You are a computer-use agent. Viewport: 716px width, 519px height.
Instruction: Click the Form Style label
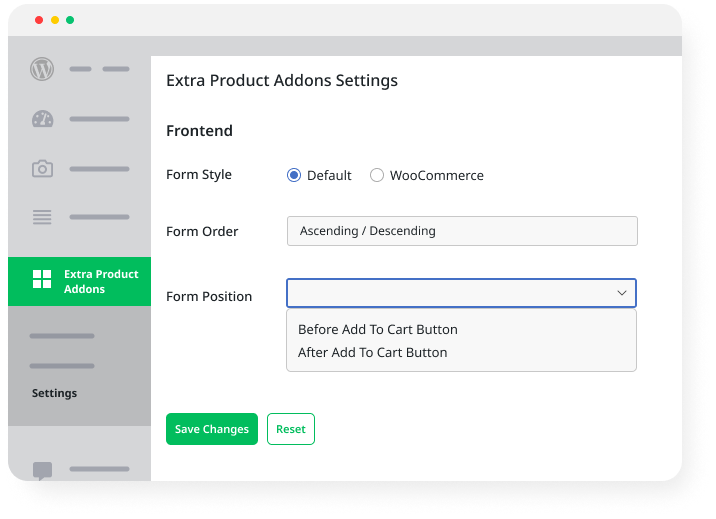pyautogui.click(x=199, y=175)
